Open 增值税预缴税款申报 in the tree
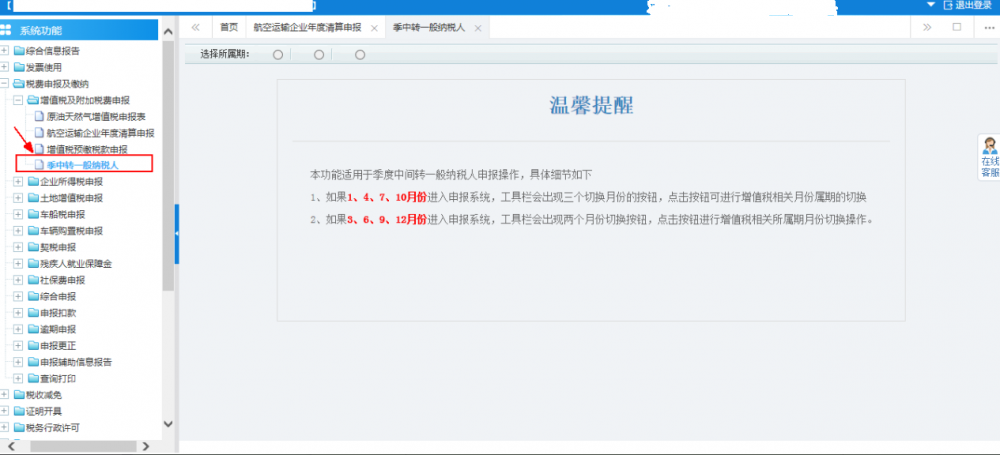The width and height of the screenshot is (1000, 455). [87, 149]
